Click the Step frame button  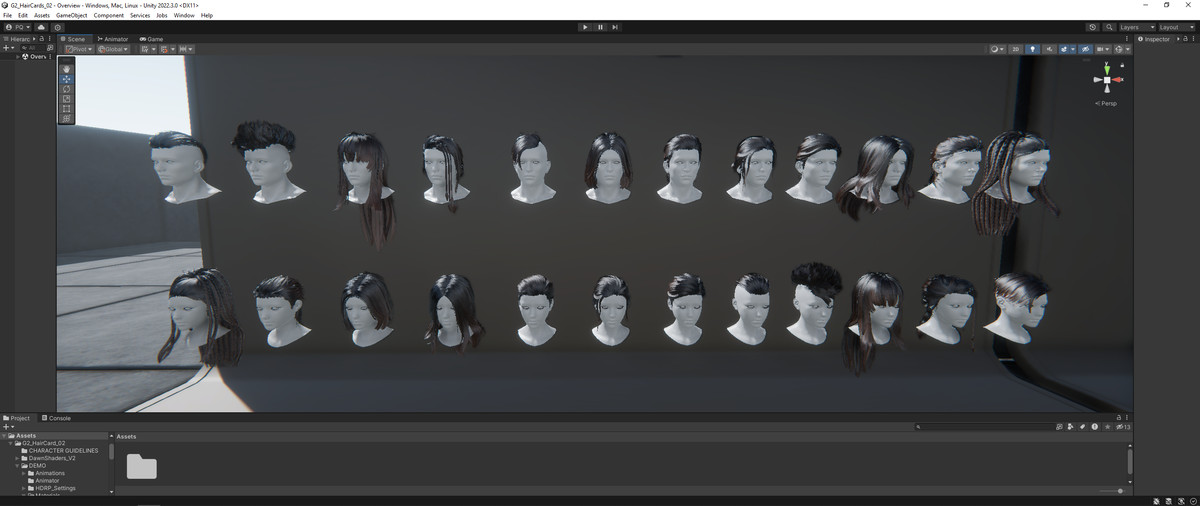click(615, 27)
